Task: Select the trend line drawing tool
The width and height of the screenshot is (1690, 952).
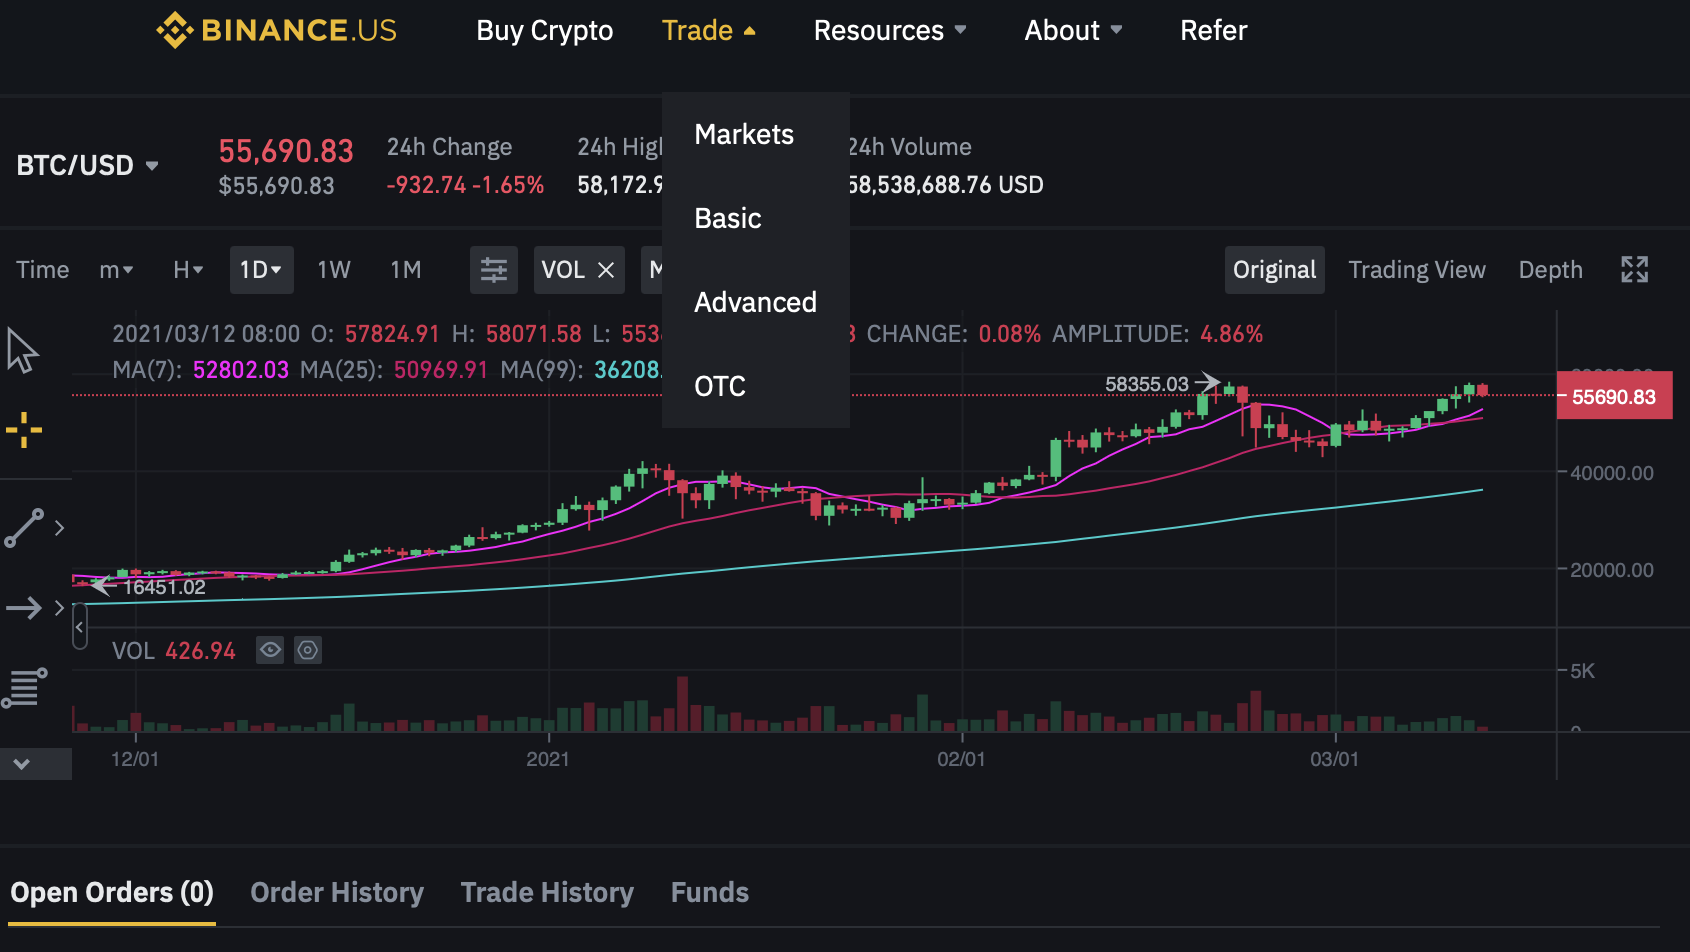Action: 25,528
